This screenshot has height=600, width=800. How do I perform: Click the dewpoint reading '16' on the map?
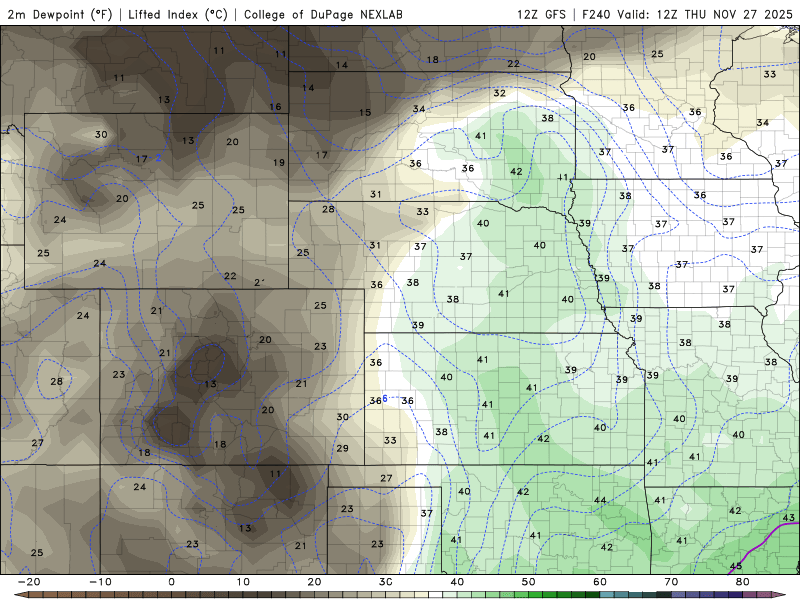[x=275, y=107]
